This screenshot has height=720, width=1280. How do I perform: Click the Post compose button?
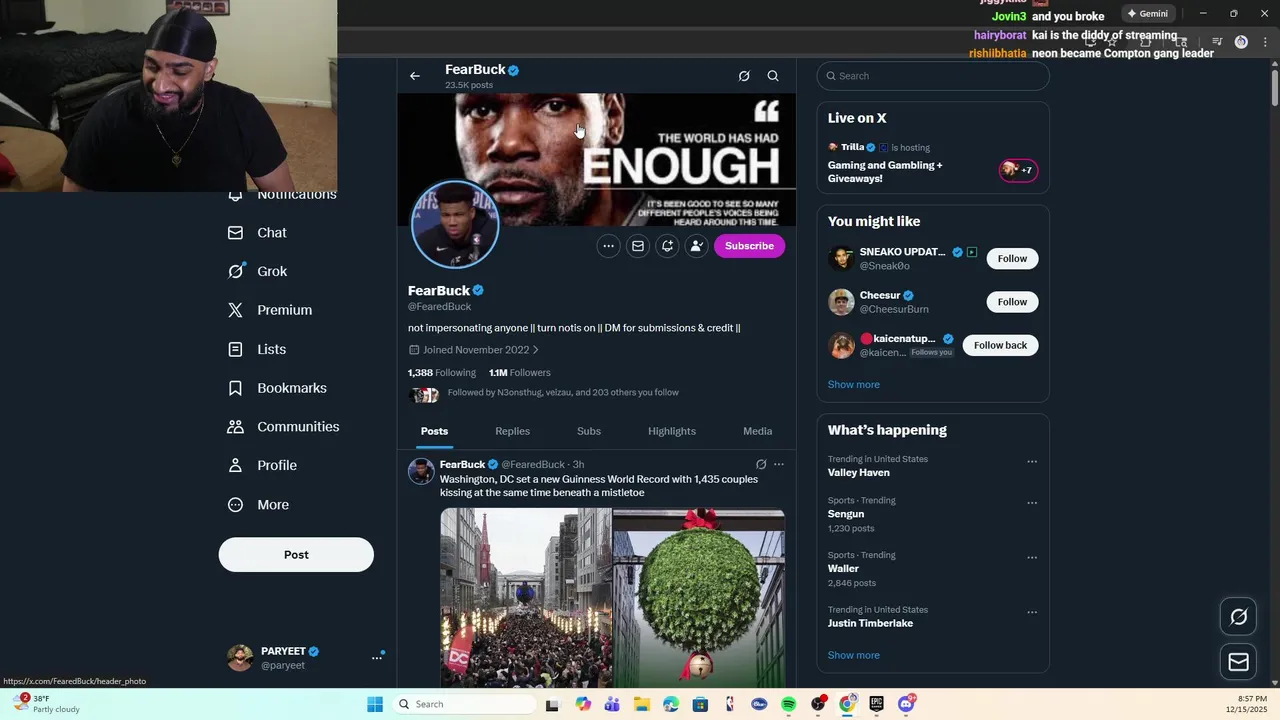pos(296,555)
